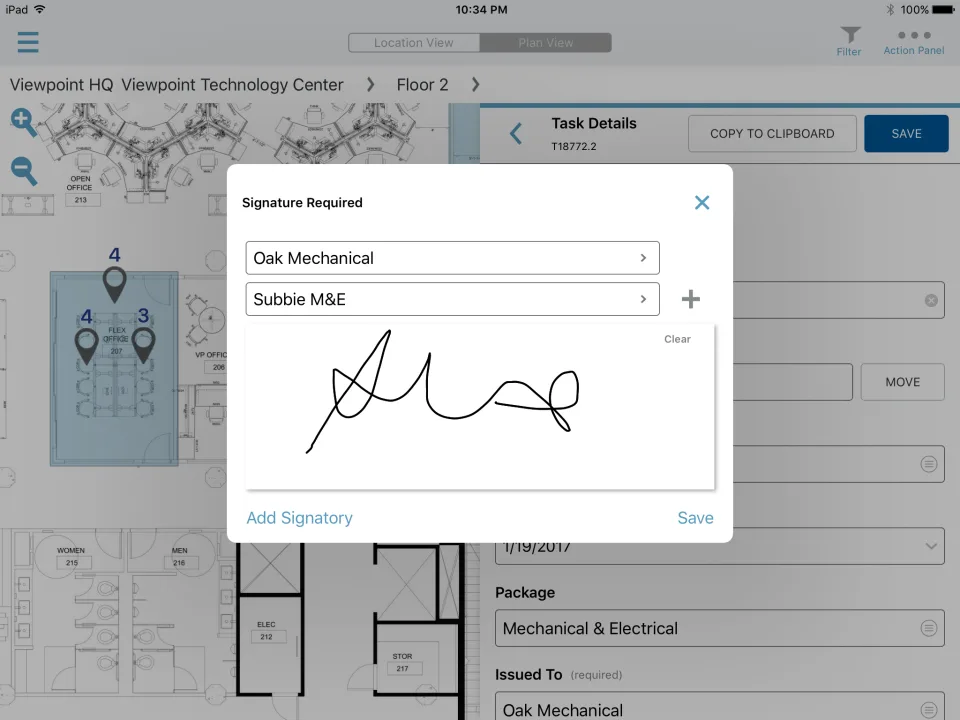Select Viewpoint Technology Center breadcrumb
Image resolution: width=960 pixels, height=720 pixels.
[232, 84]
